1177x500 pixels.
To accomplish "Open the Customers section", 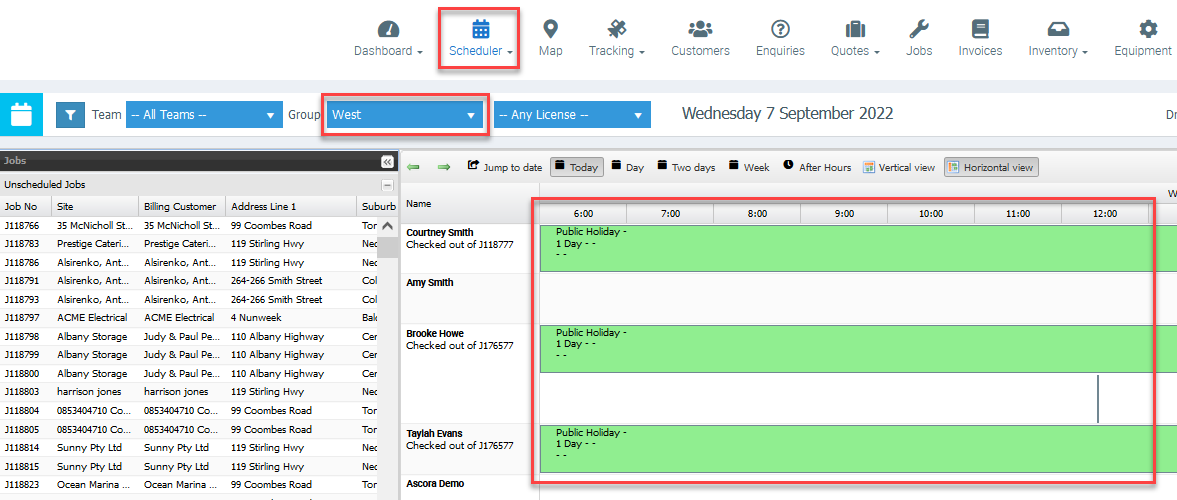I will [700, 39].
